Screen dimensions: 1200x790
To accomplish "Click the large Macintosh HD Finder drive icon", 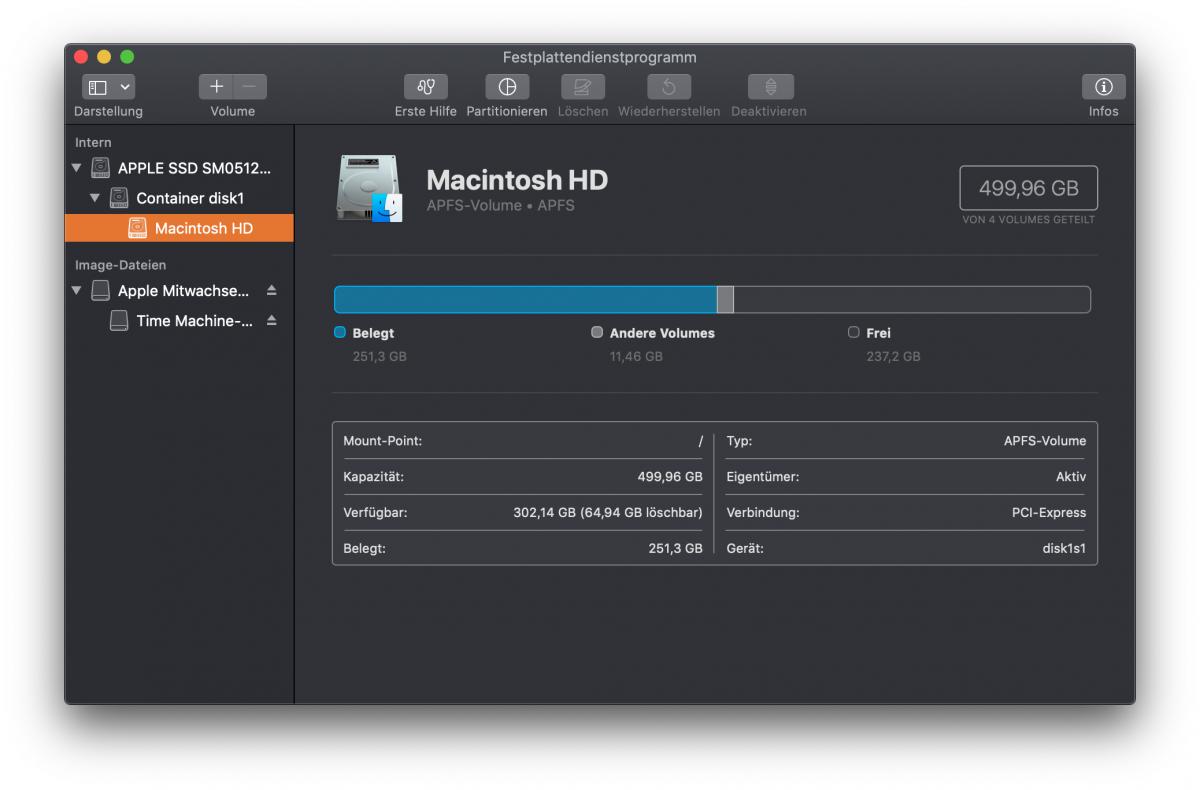I will coord(369,188).
